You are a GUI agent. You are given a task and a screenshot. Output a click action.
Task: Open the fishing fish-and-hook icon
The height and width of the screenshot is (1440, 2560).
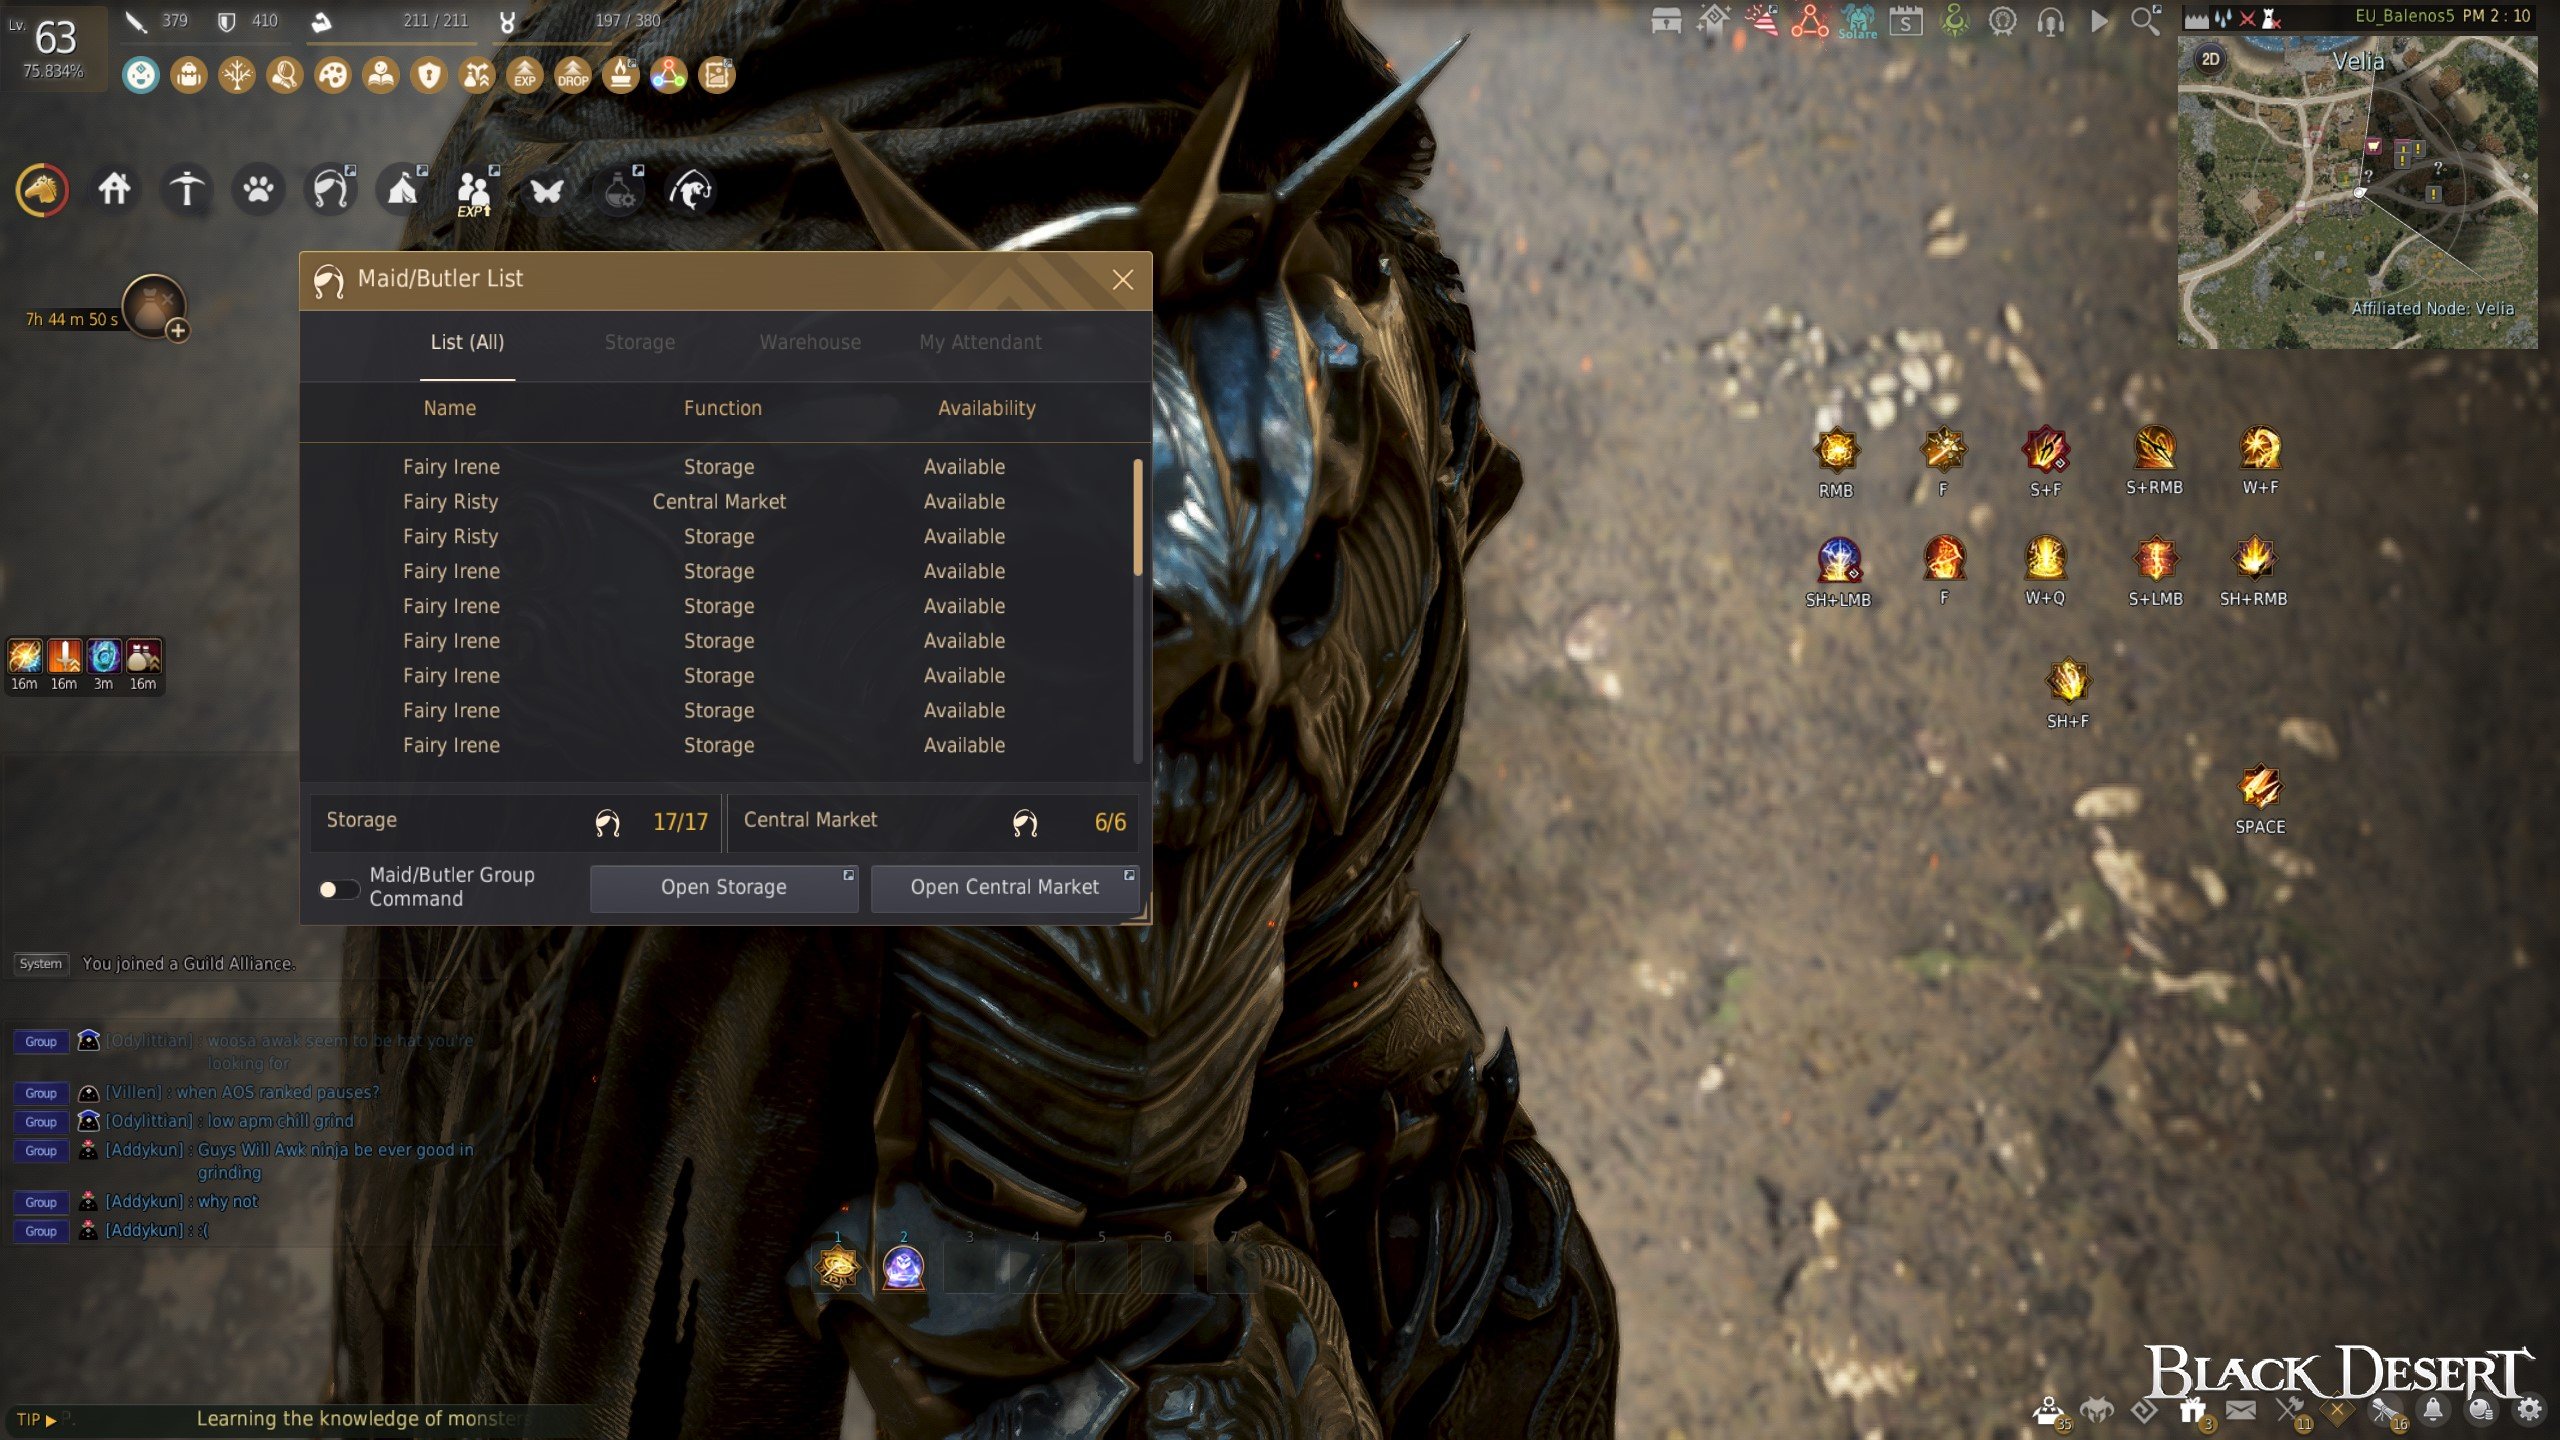tap(691, 189)
